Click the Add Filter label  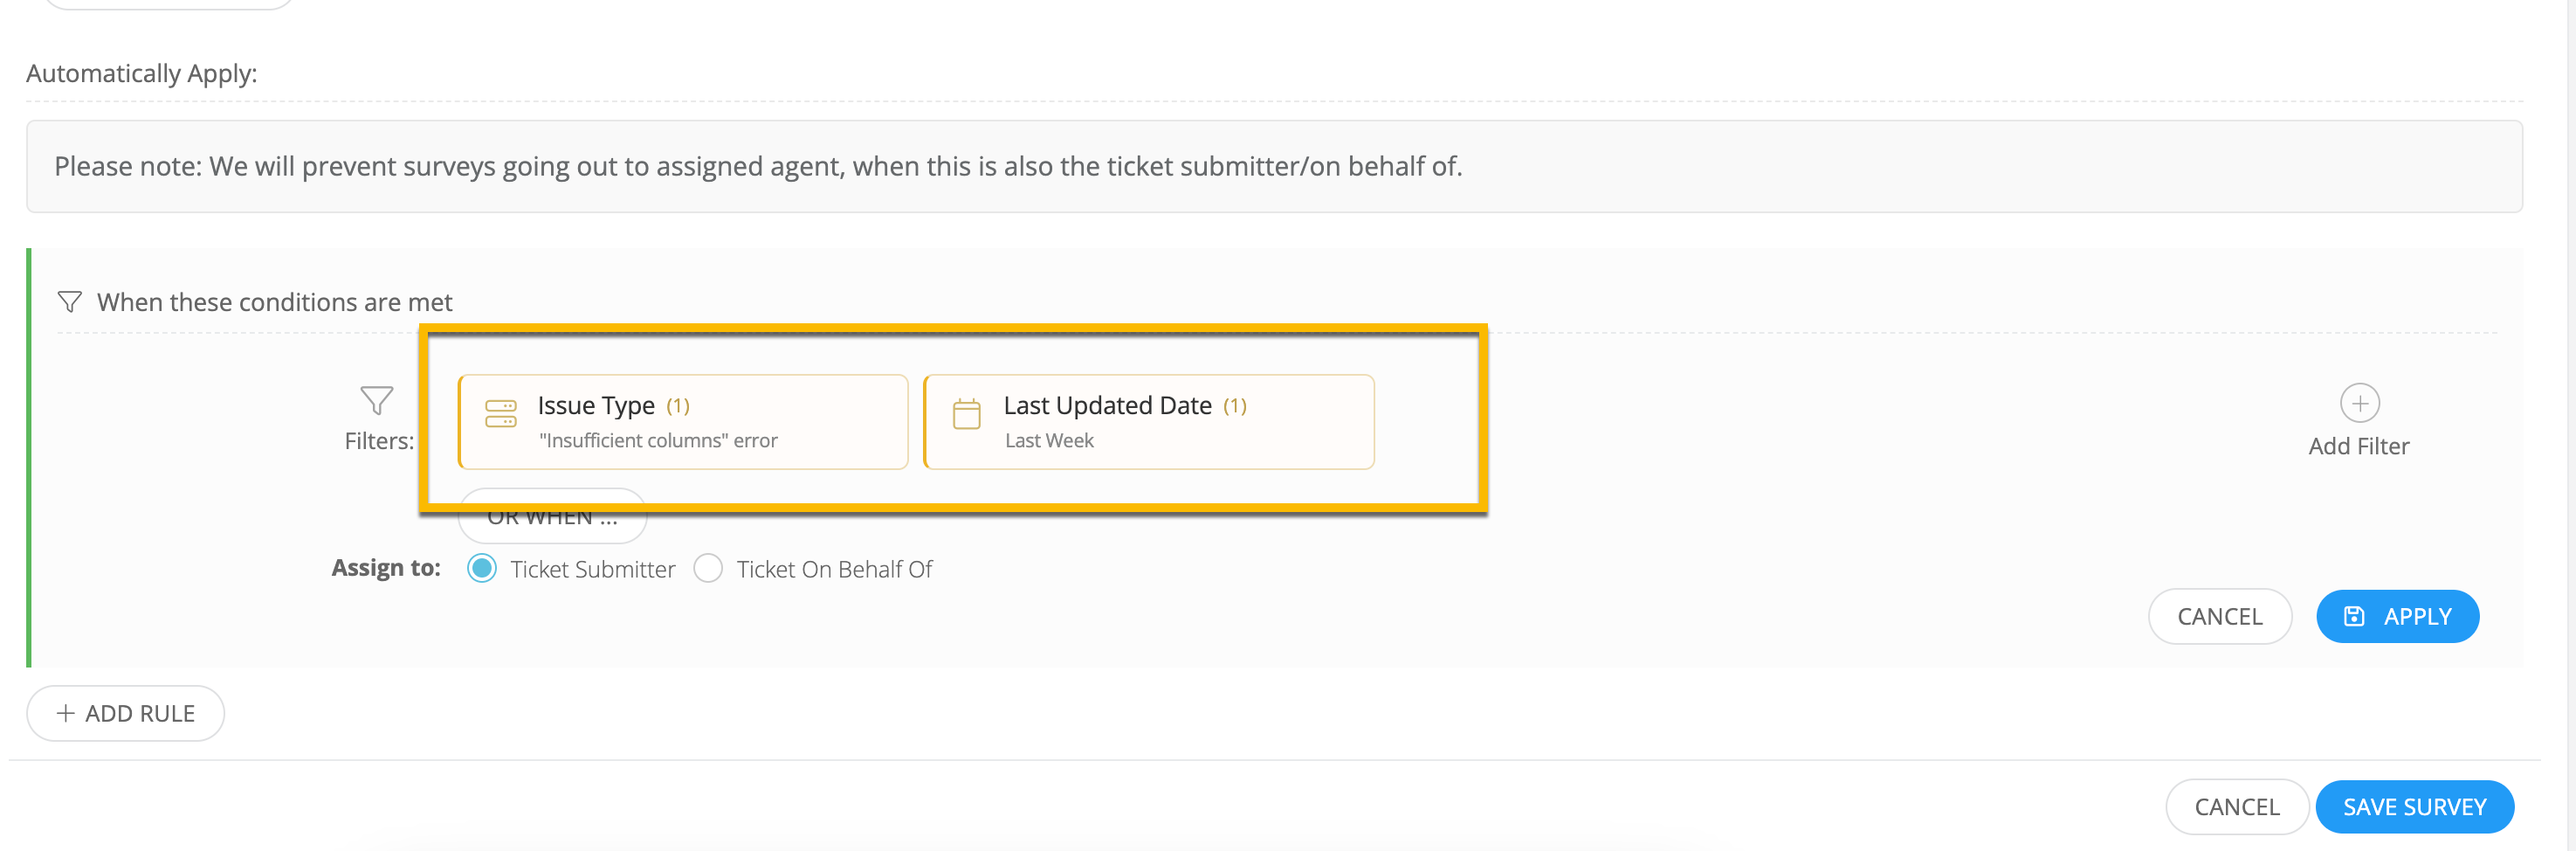pos(2359,446)
